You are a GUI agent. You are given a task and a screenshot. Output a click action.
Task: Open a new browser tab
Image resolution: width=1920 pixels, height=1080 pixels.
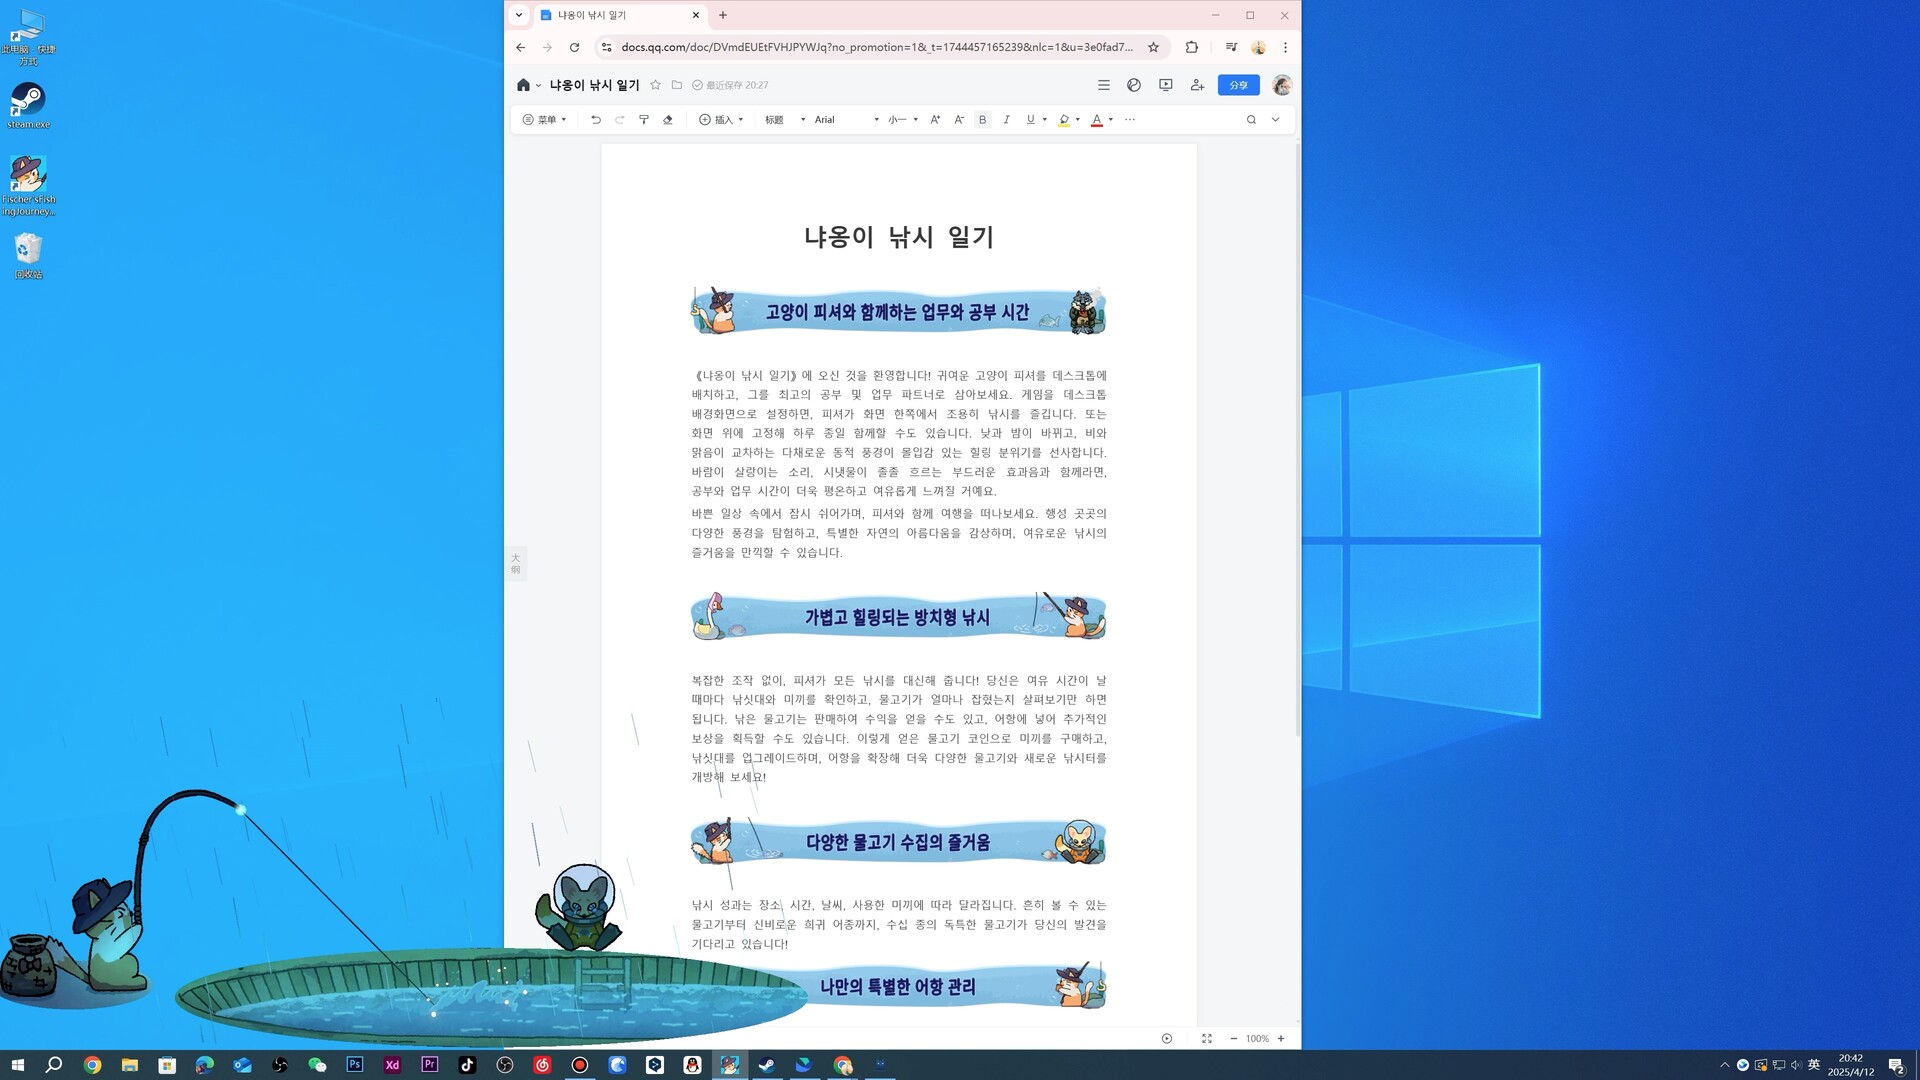pyautogui.click(x=723, y=15)
